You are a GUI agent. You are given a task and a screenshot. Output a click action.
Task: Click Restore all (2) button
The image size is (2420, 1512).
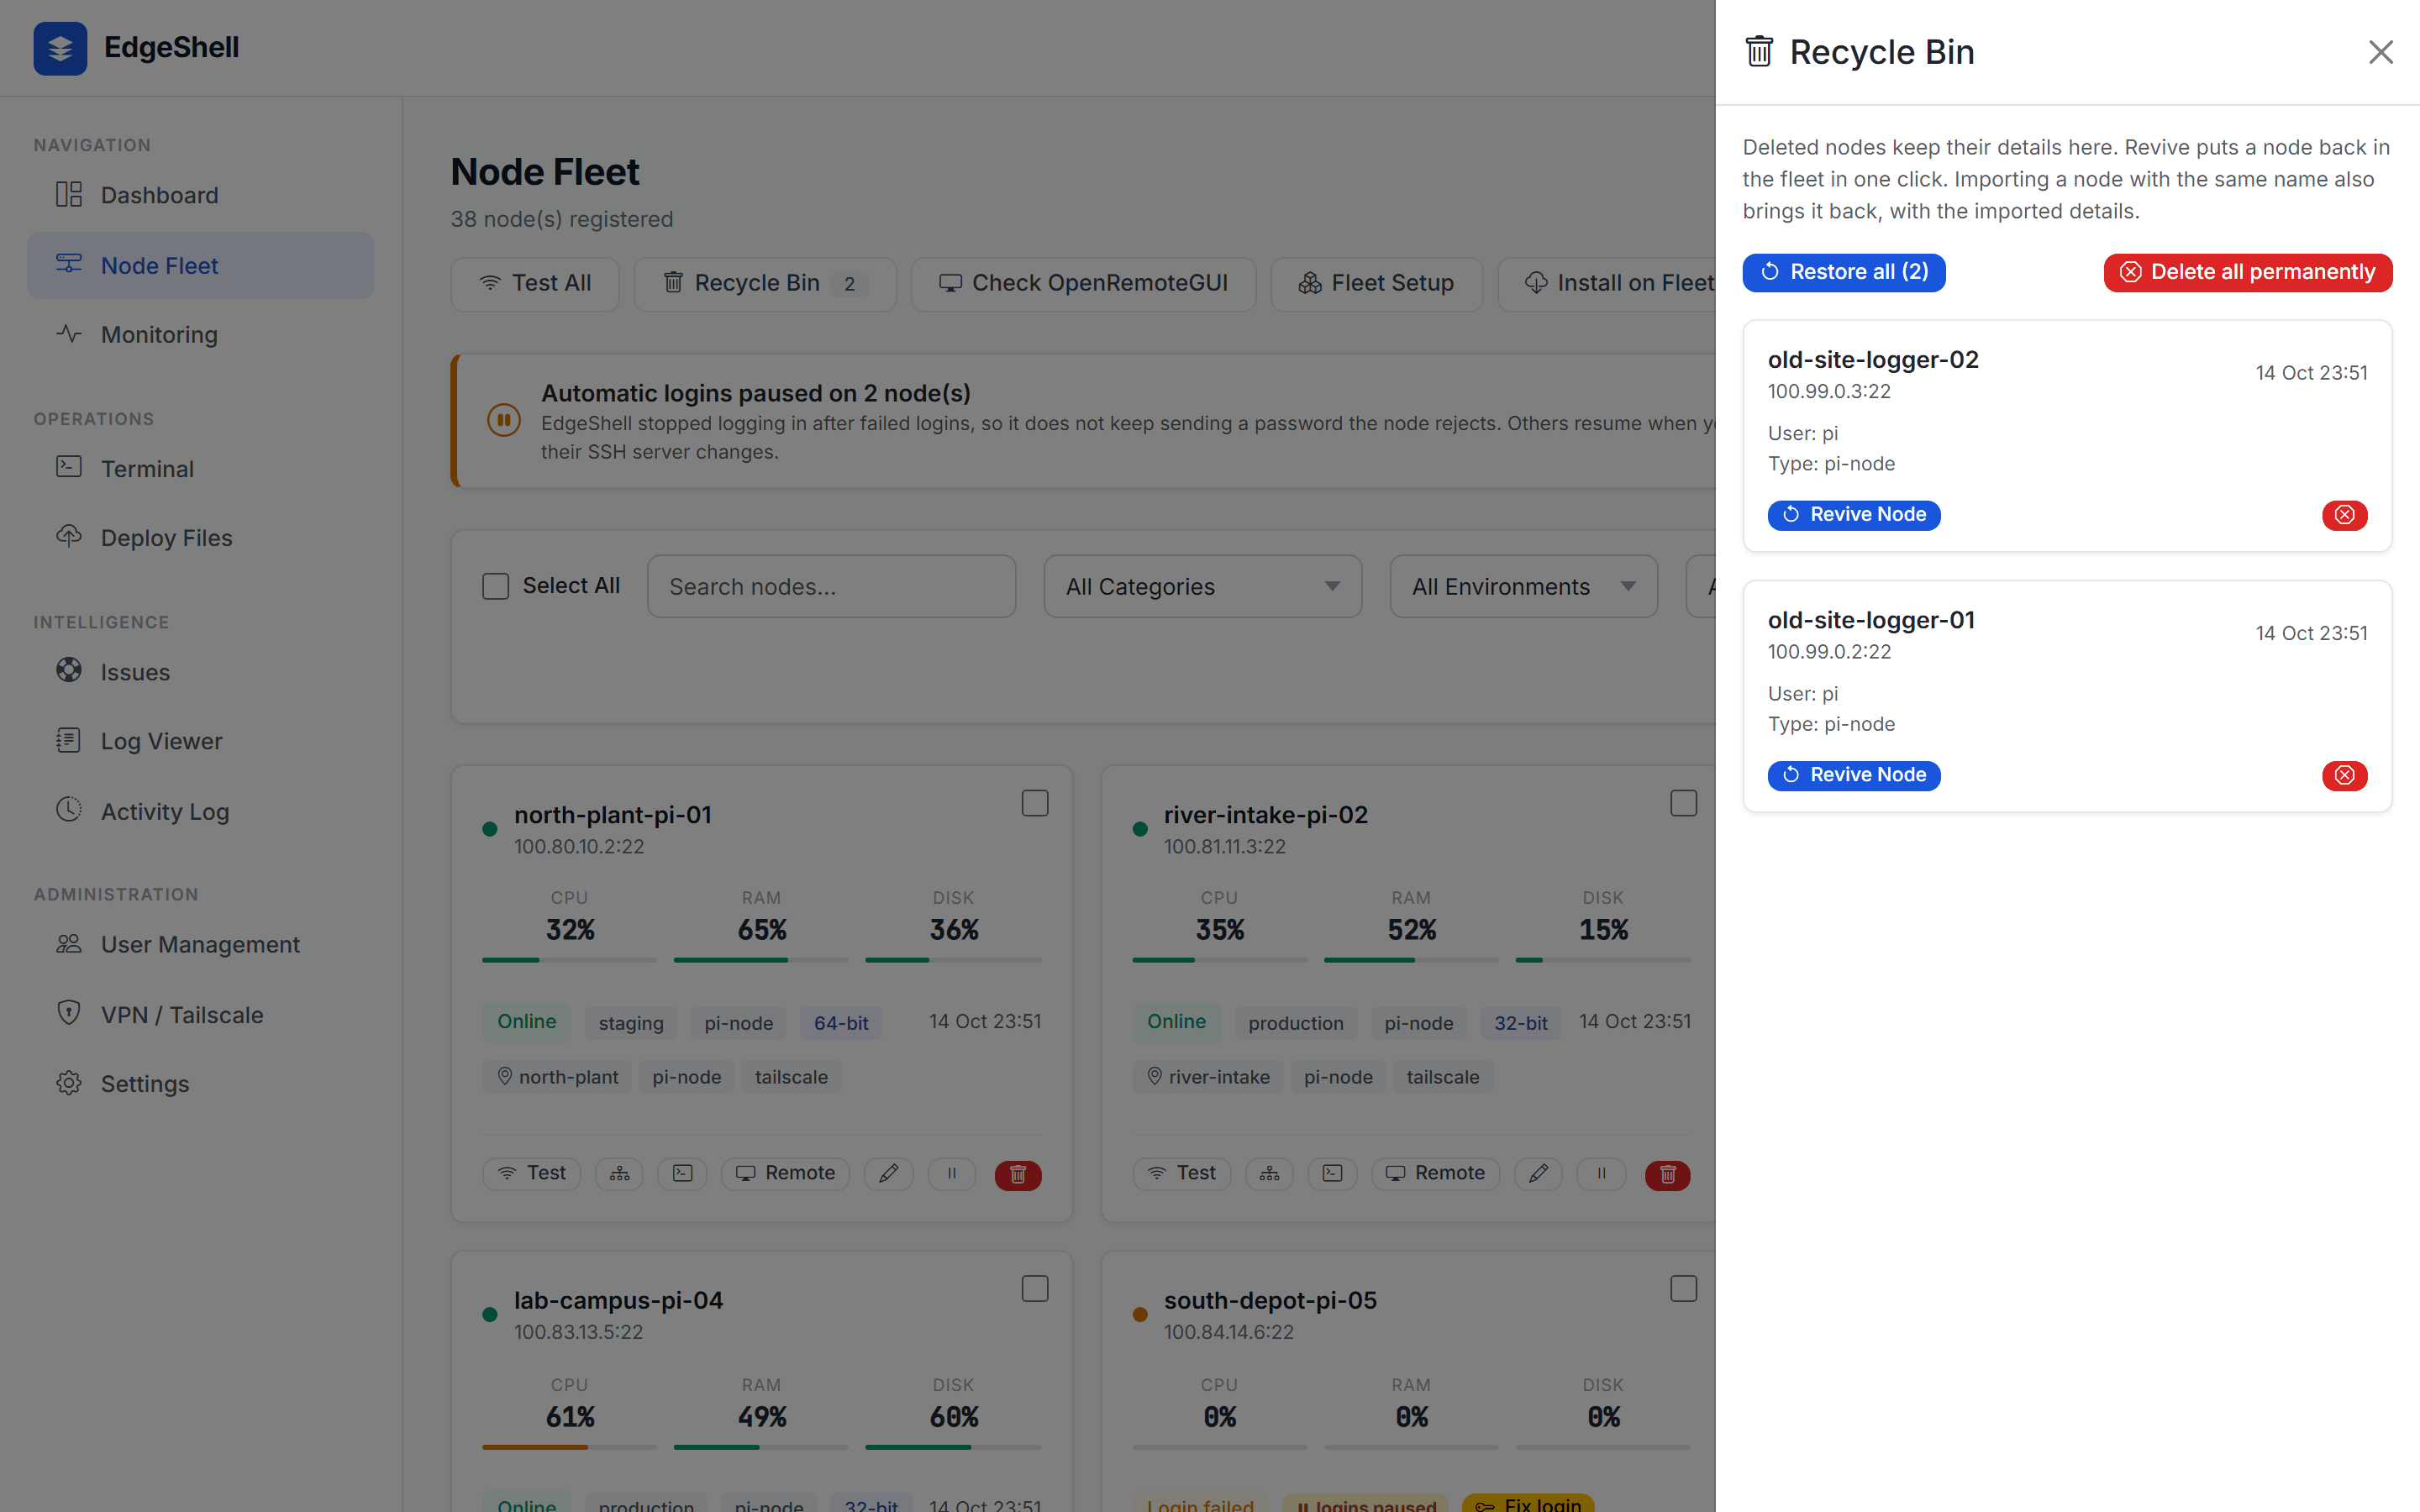click(1844, 272)
